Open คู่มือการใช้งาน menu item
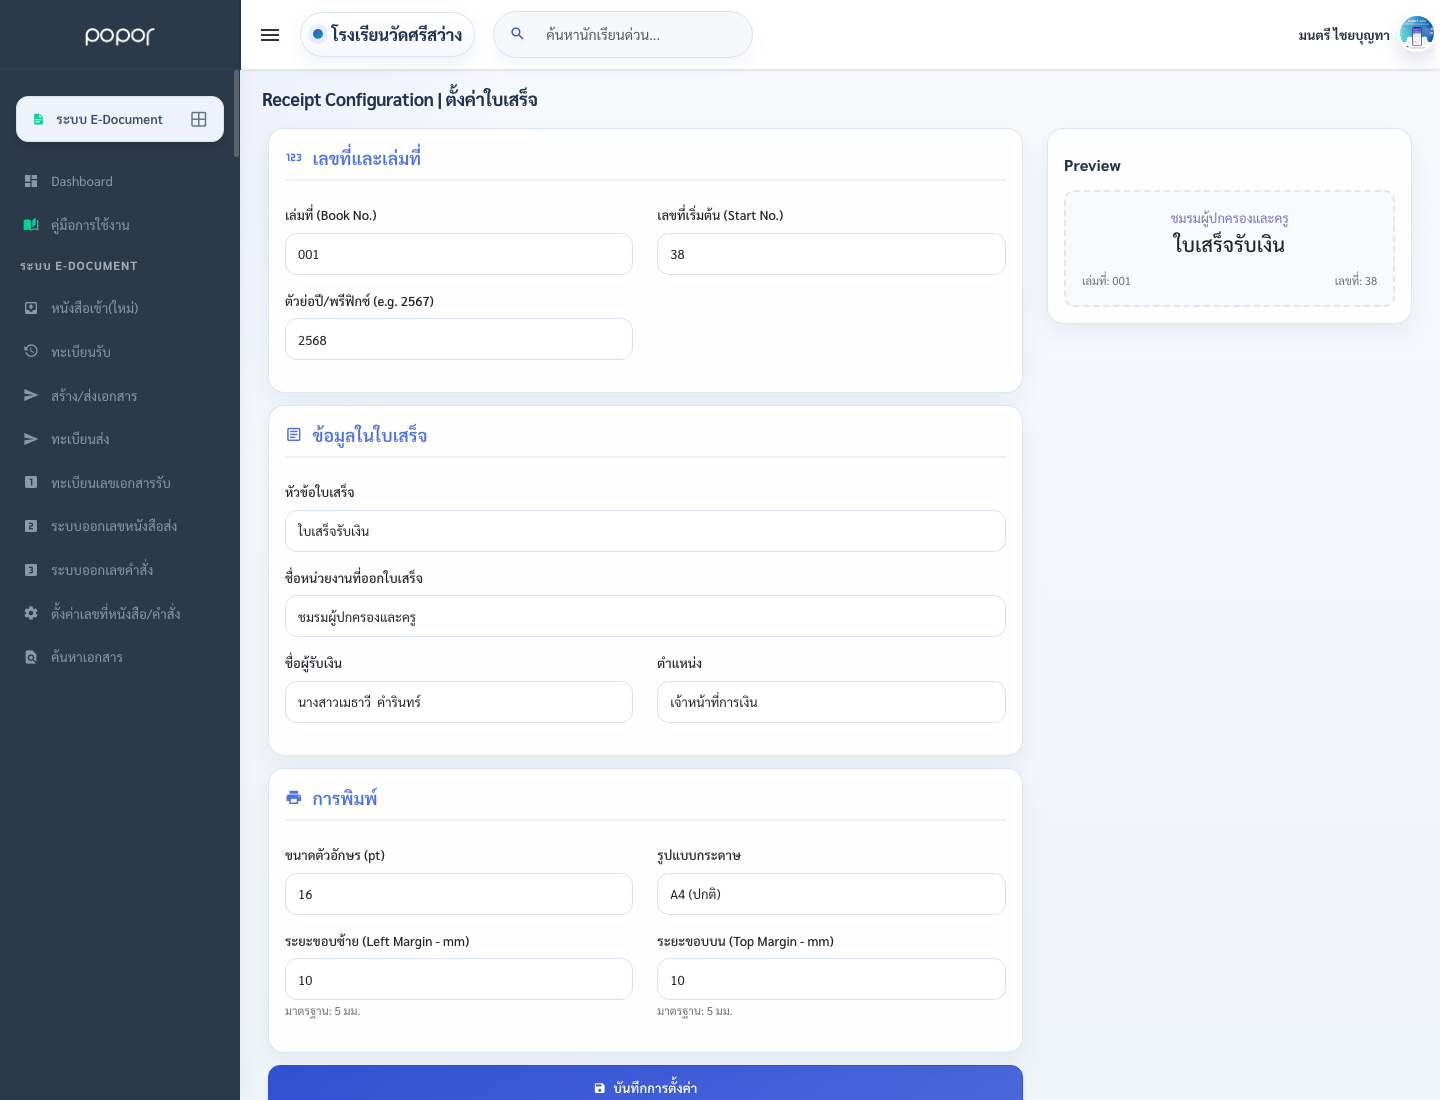The height and width of the screenshot is (1100, 1440). point(120,225)
